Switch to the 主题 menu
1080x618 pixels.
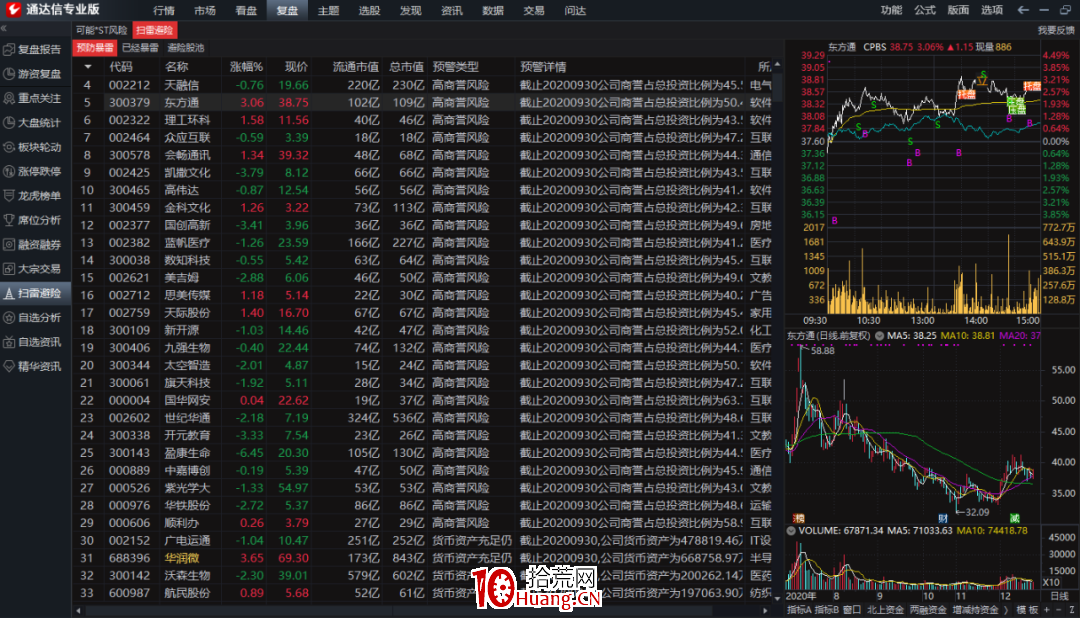(329, 10)
